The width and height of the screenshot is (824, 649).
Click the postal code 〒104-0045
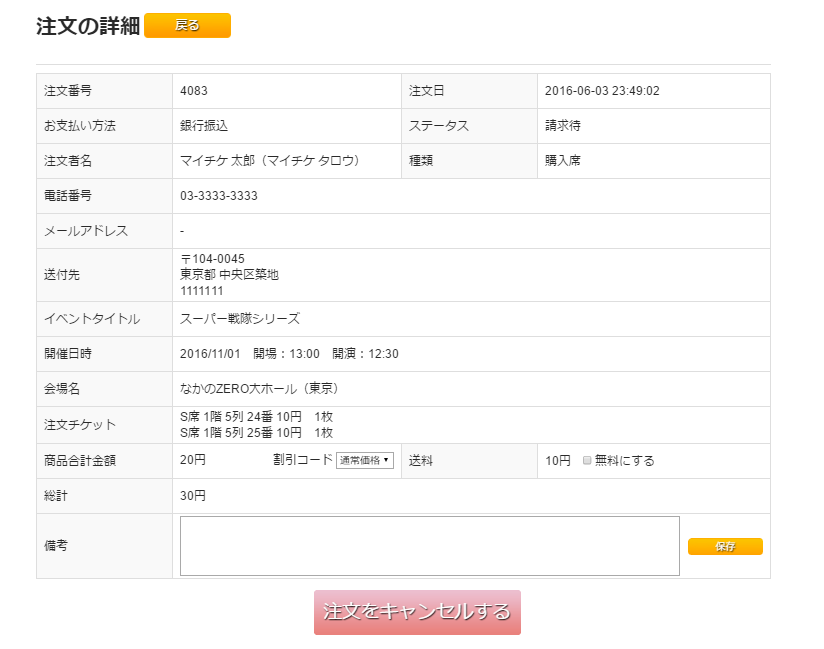(x=212, y=259)
